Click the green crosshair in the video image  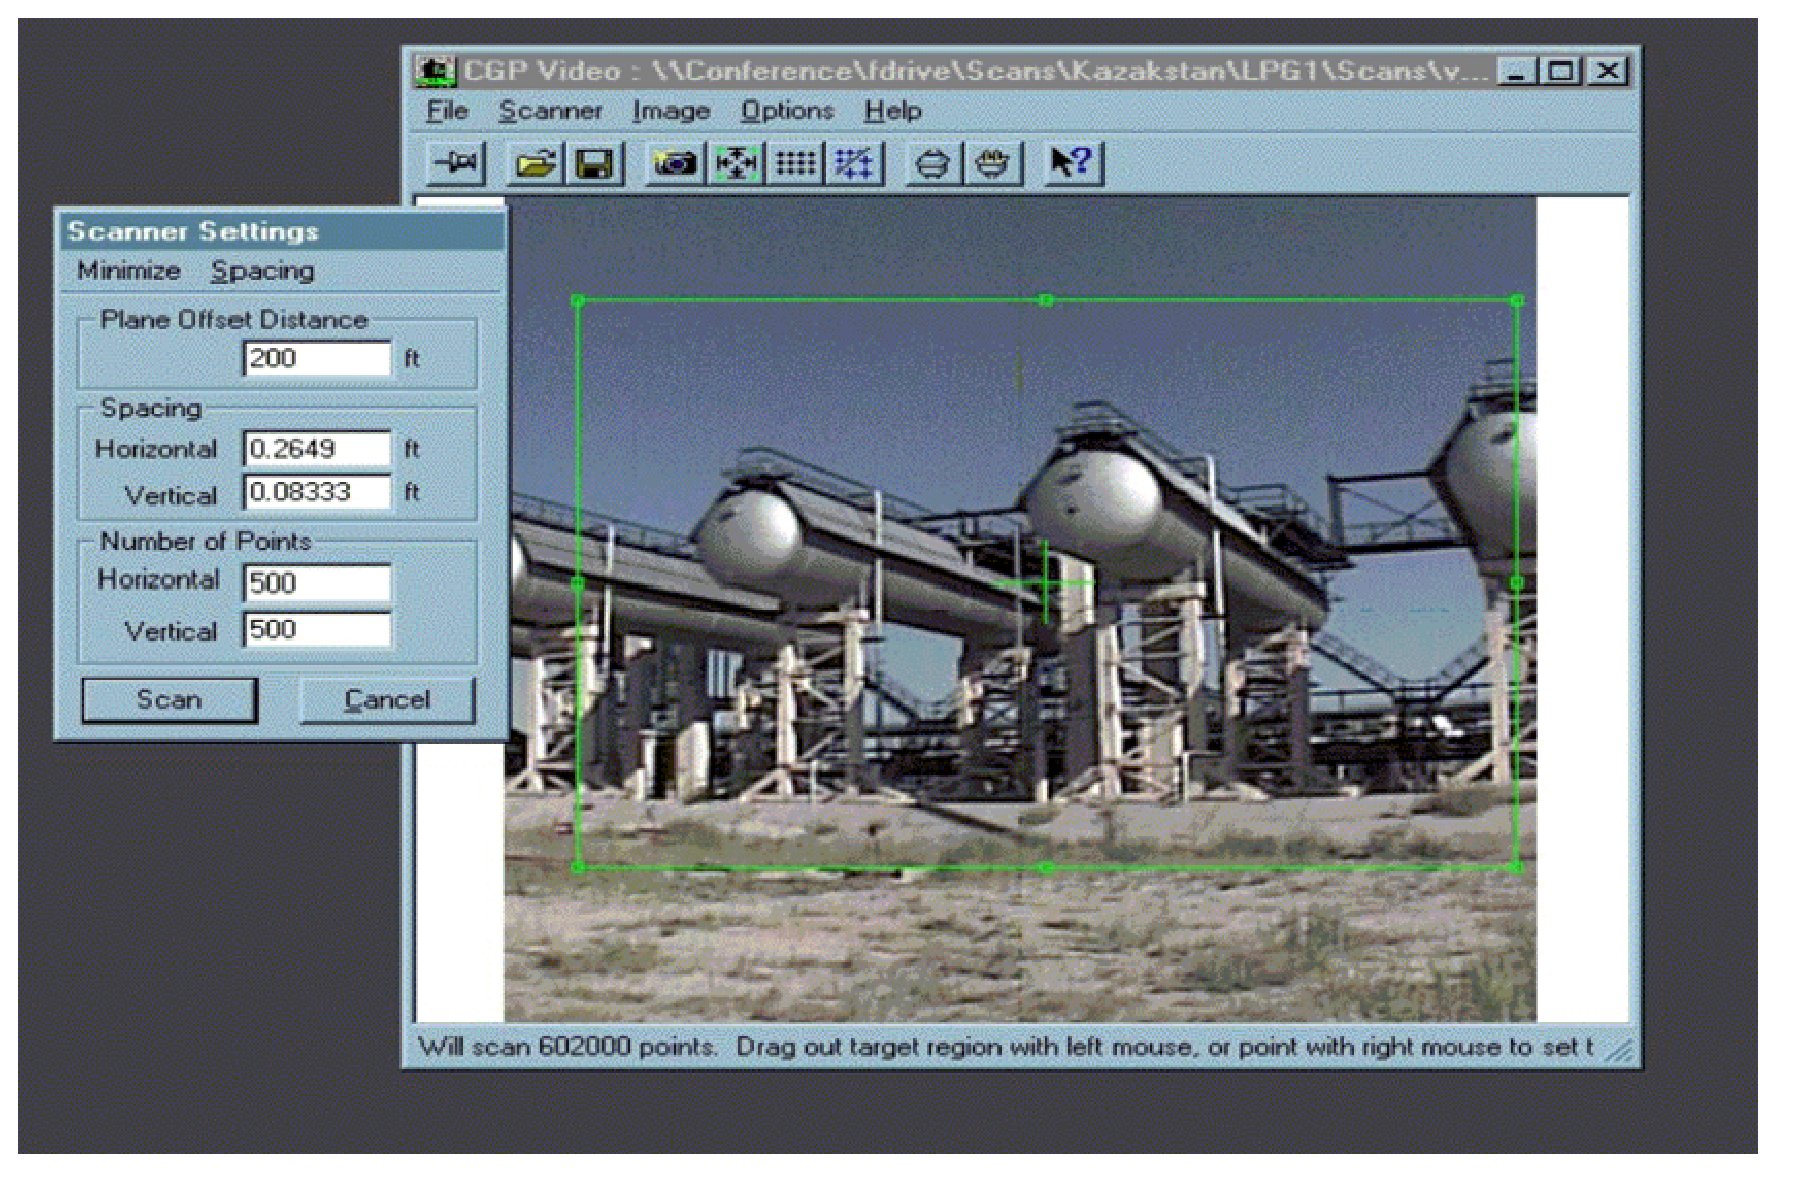tap(1046, 583)
